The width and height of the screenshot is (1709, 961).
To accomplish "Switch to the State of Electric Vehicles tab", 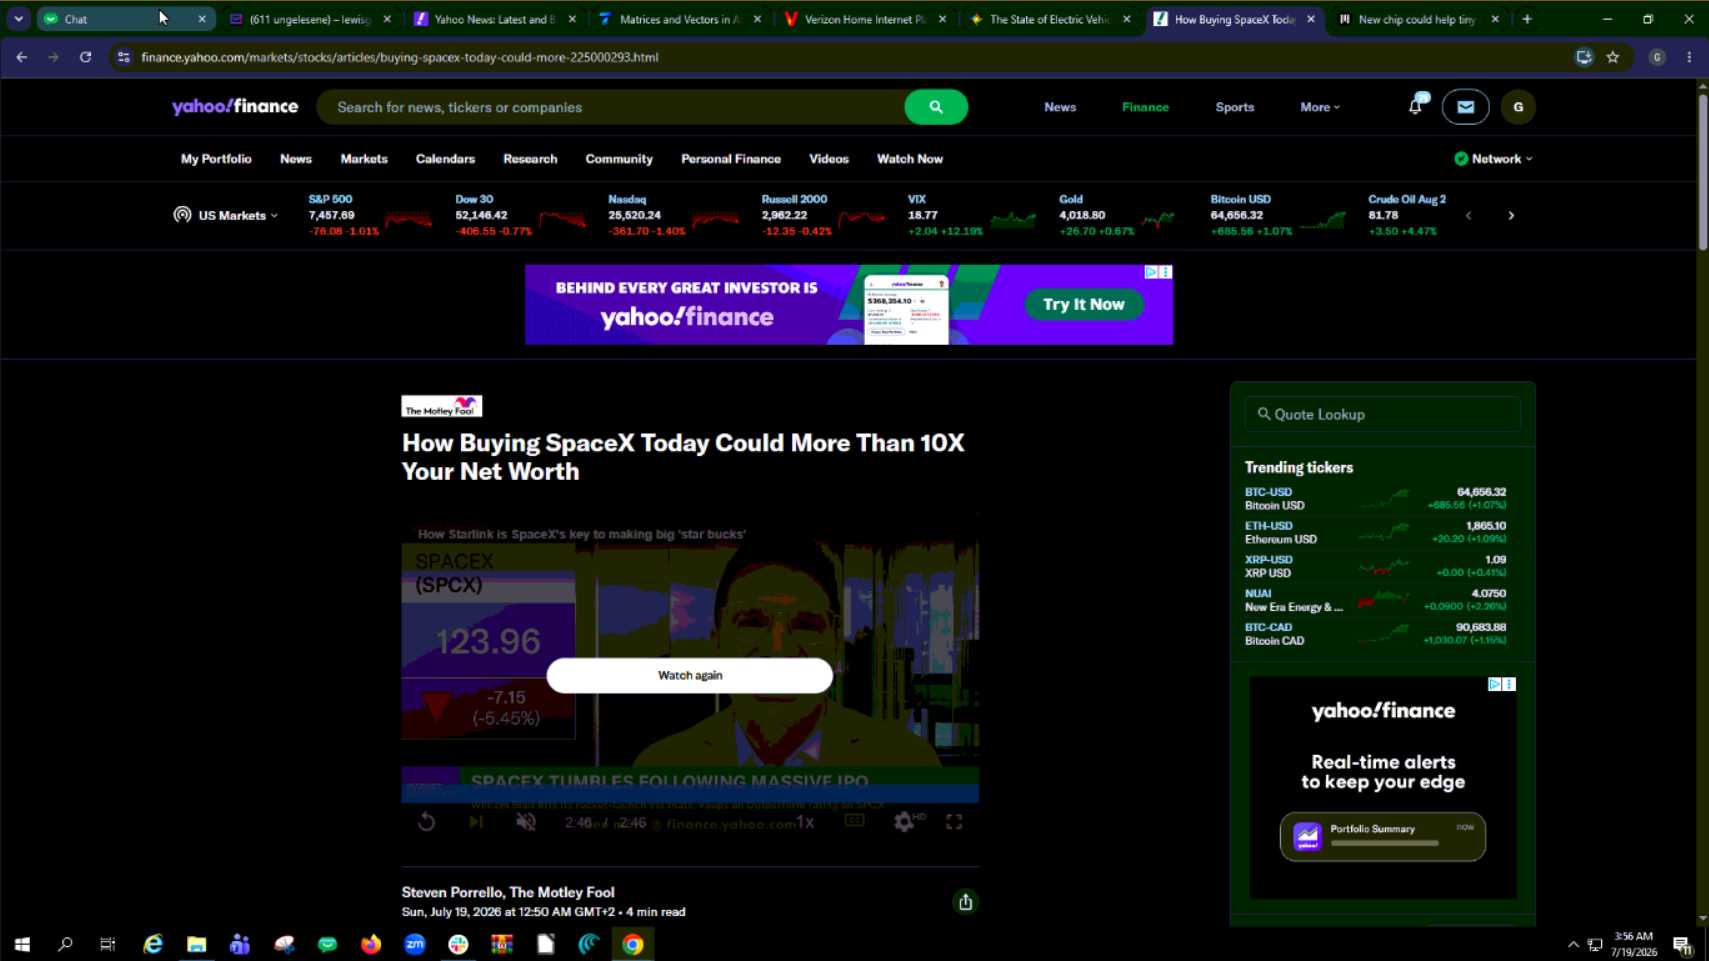I will [1050, 19].
